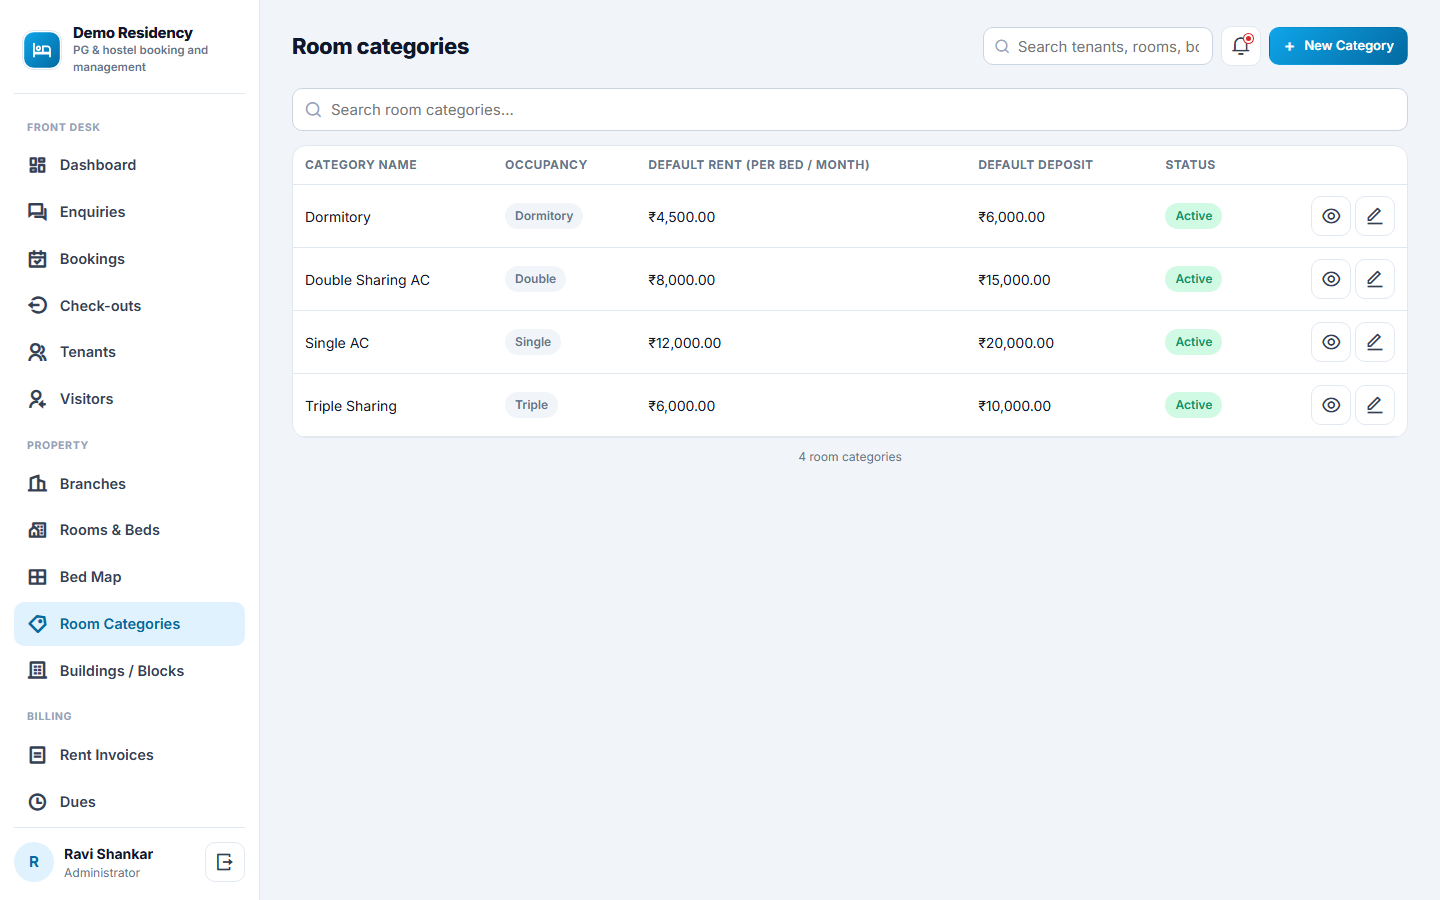Open Branches under Property
Screen dimensions: 1440x900
coord(129,484)
